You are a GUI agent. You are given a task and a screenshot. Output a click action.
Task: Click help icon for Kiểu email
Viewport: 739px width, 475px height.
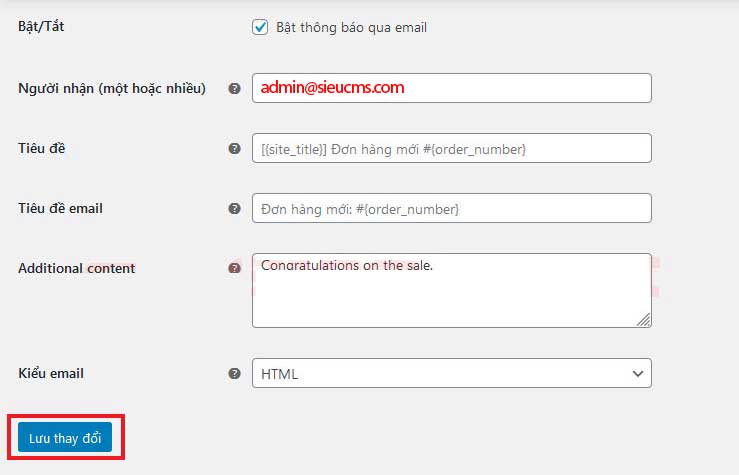234,373
